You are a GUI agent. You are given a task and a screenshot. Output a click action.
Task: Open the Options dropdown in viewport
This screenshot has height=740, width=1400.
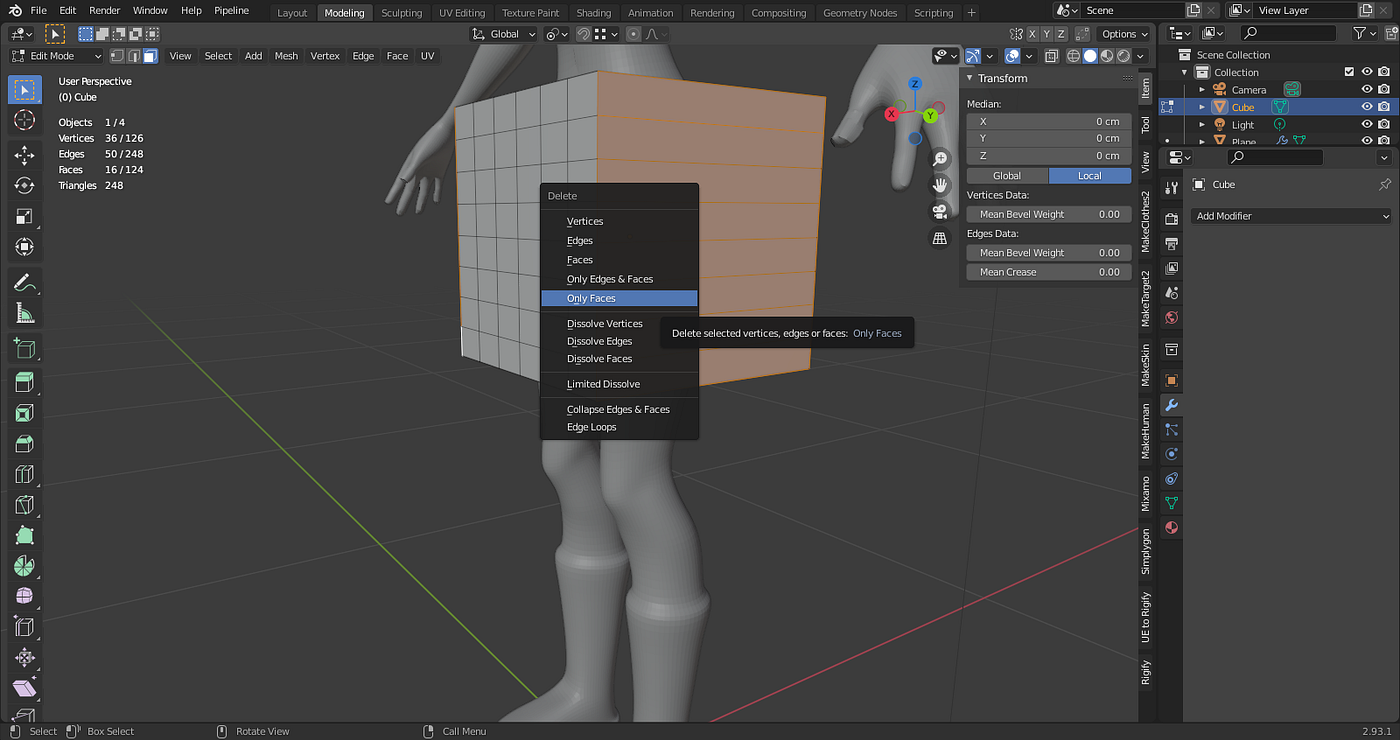[1124, 34]
